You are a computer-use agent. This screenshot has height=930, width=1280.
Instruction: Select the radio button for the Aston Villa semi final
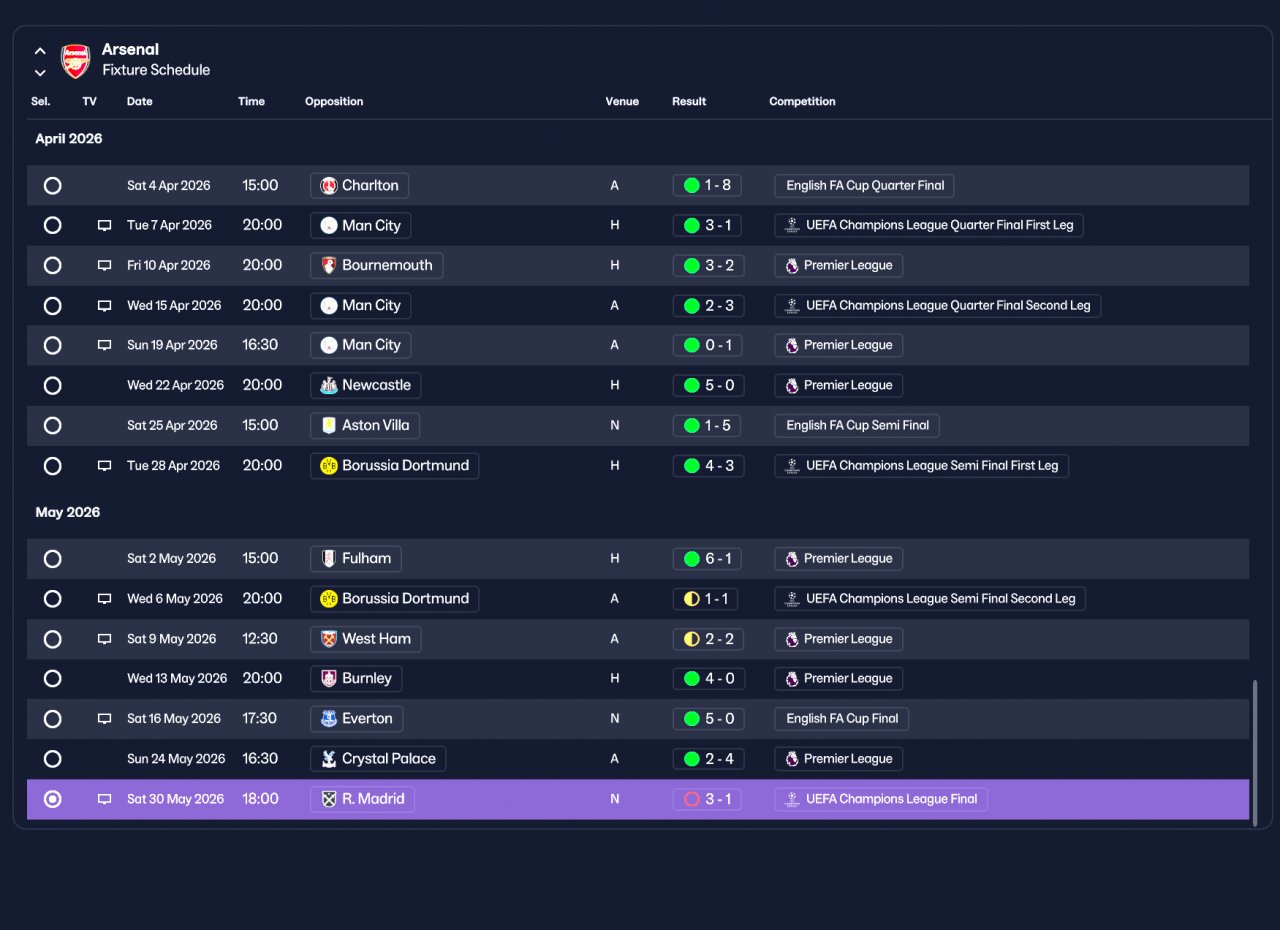pyautogui.click(x=52, y=425)
